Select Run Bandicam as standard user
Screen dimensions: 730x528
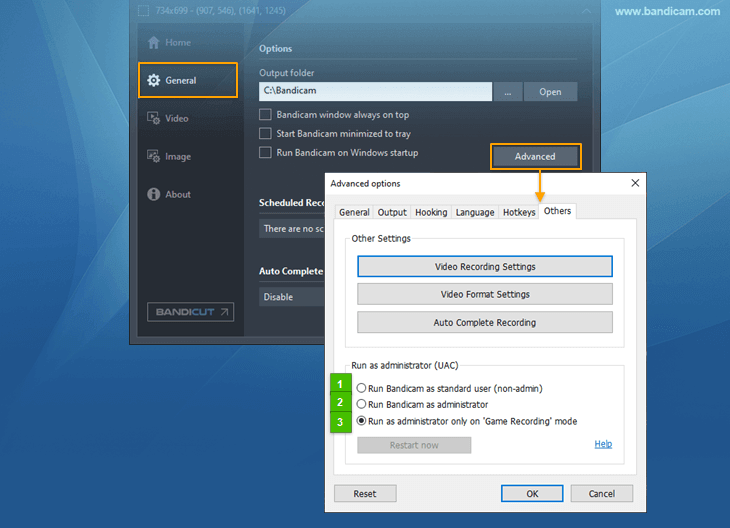361,388
